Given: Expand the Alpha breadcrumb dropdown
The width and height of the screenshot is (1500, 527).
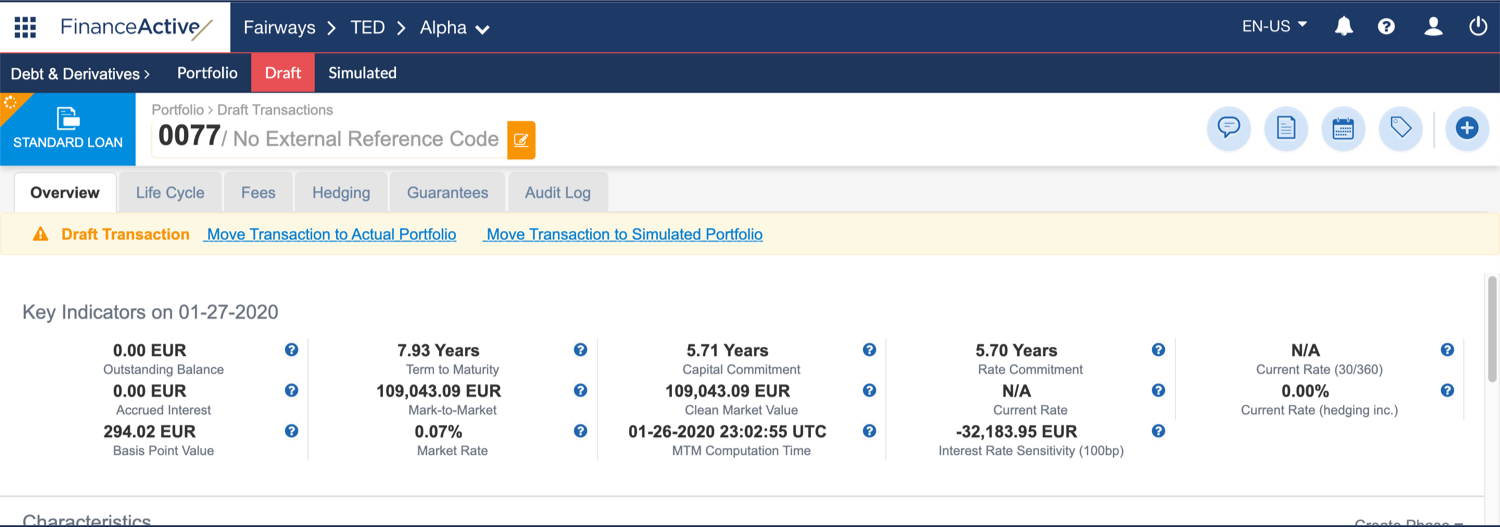Looking at the screenshot, I should click(455, 28).
